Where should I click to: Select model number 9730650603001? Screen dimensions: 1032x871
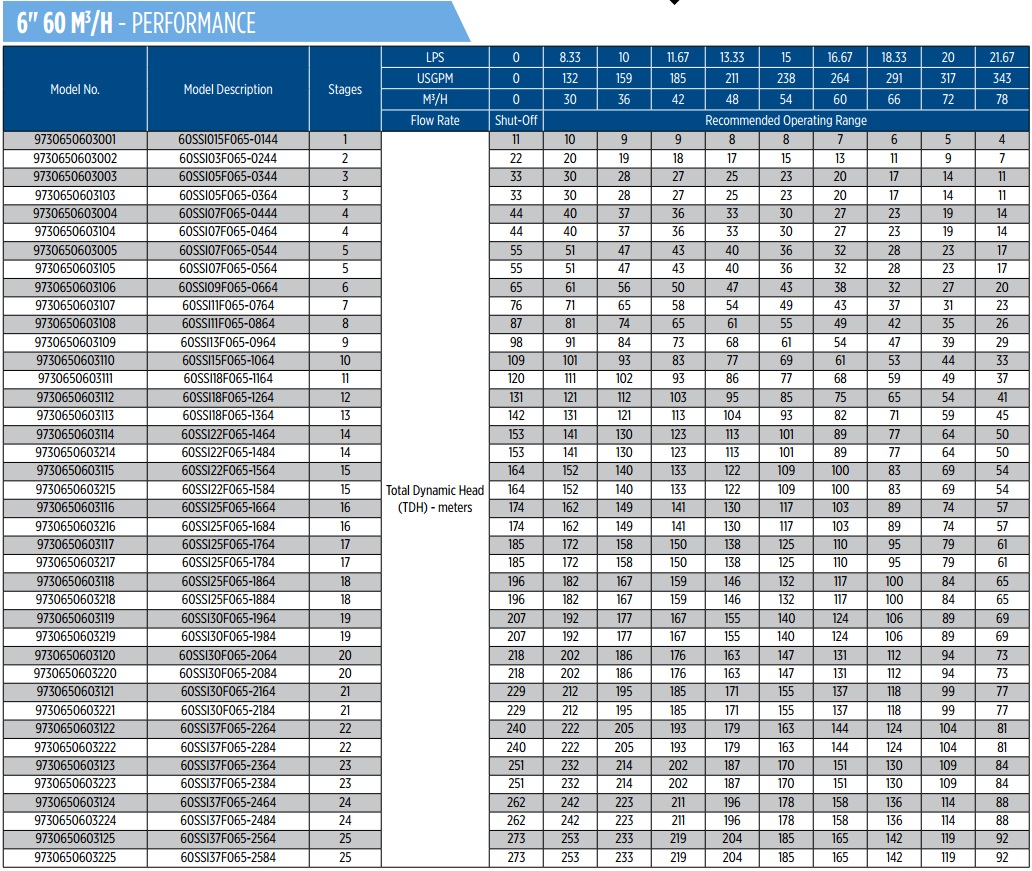[x=75, y=140]
